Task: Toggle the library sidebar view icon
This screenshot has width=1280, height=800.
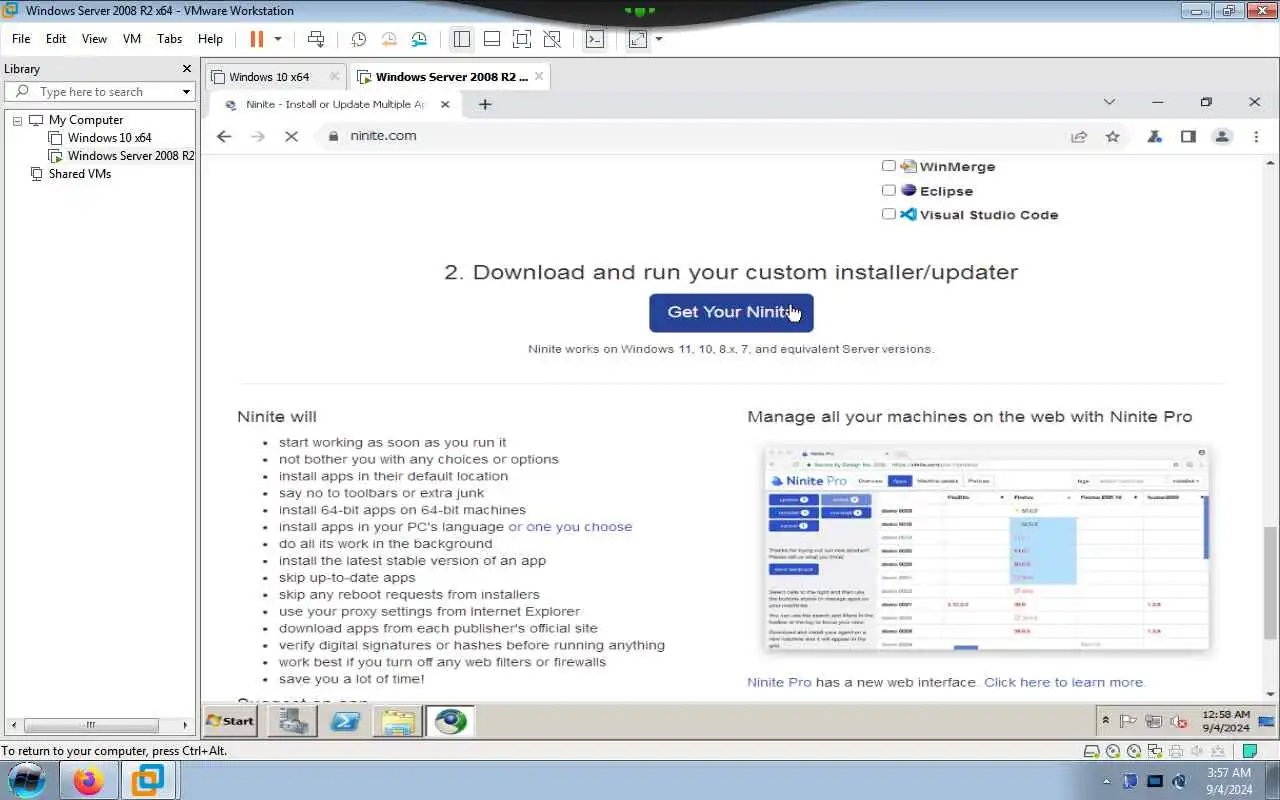Action: coord(461,39)
